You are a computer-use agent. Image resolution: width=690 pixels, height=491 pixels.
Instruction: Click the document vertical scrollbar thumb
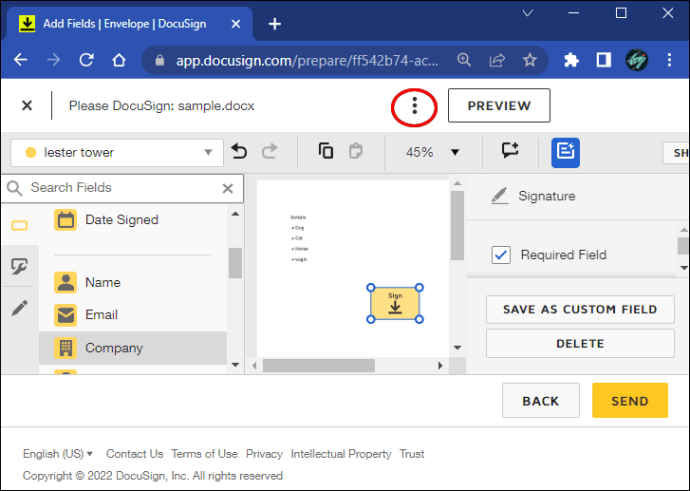pyautogui.click(x=457, y=225)
